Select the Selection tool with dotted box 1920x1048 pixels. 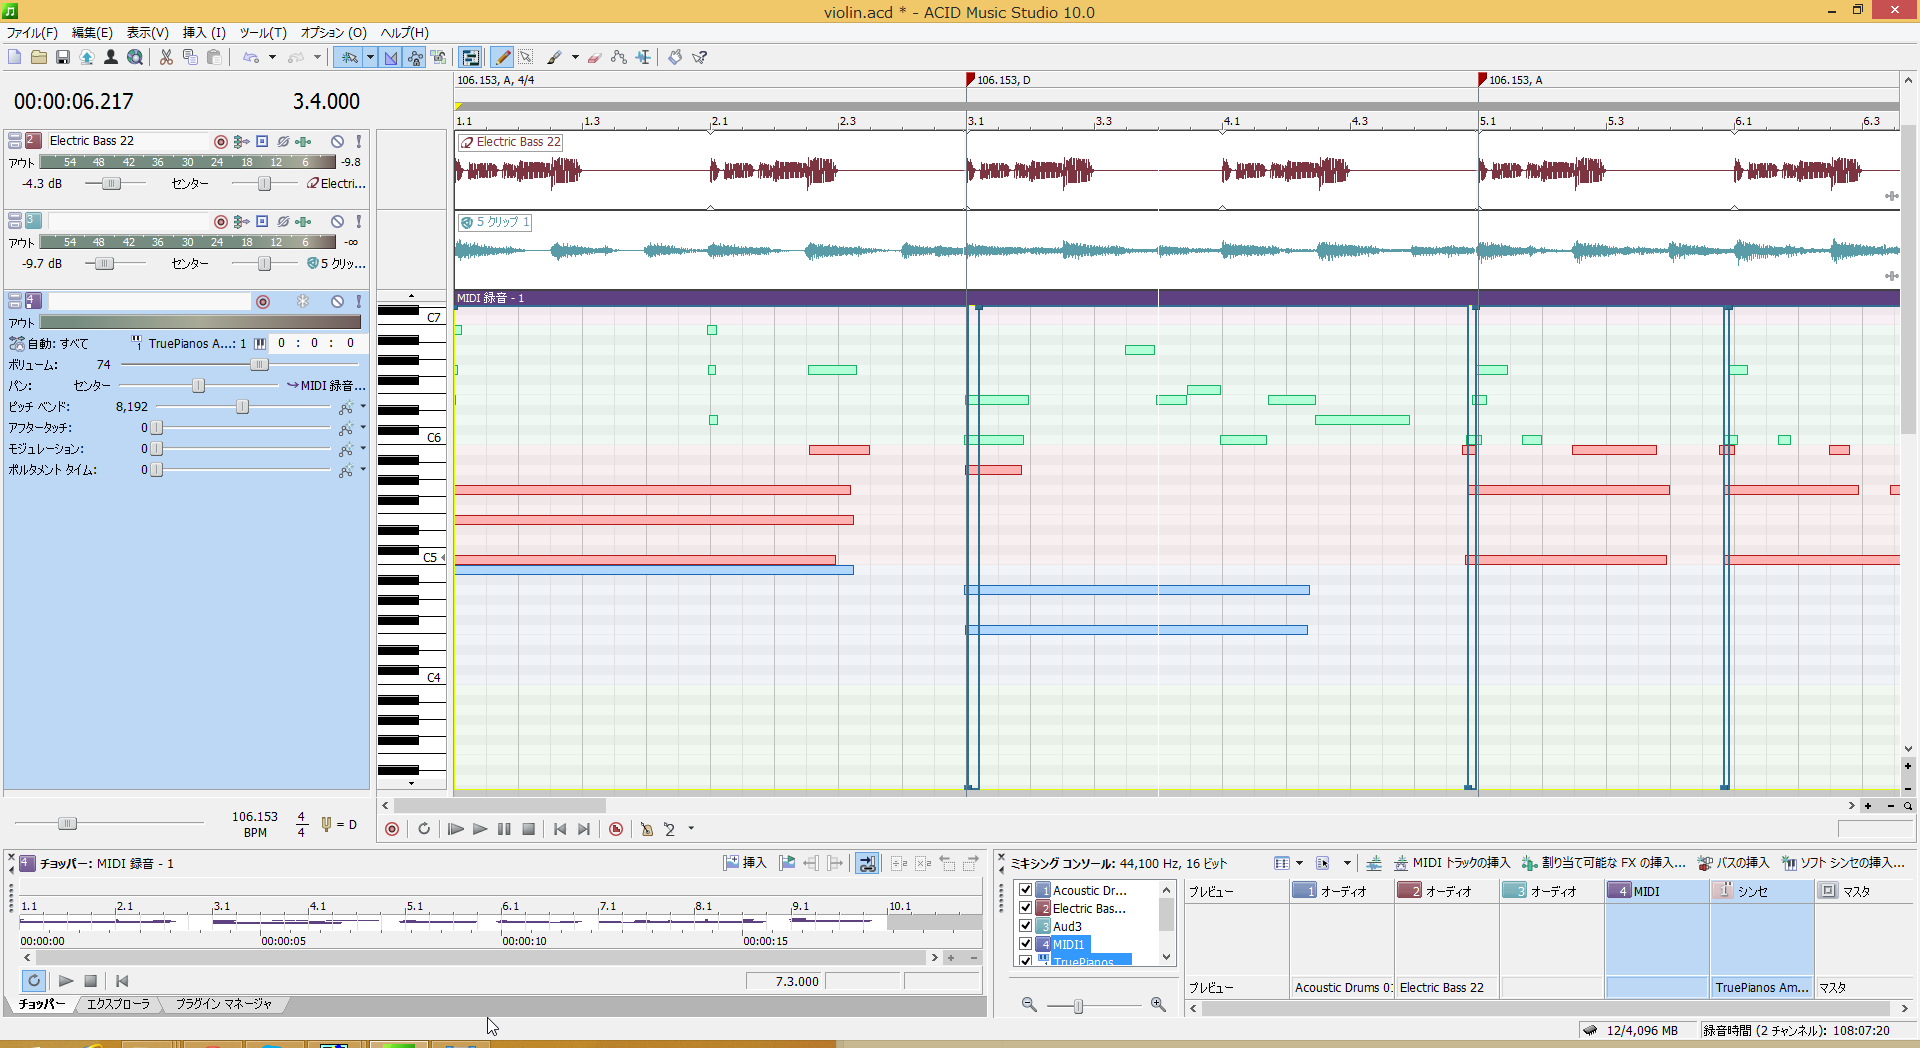(526, 57)
